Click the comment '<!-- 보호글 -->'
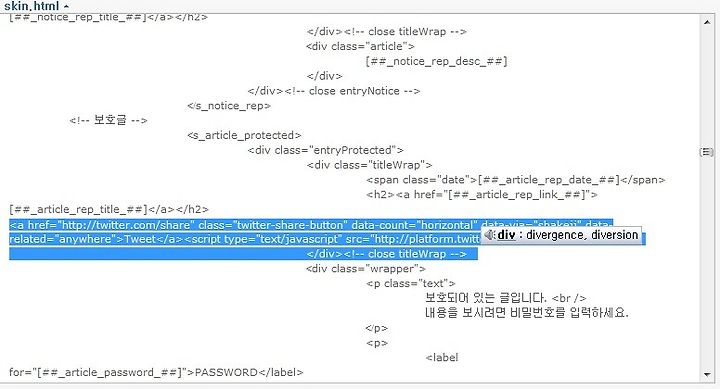This screenshot has width=720, height=389. [108, 120]
